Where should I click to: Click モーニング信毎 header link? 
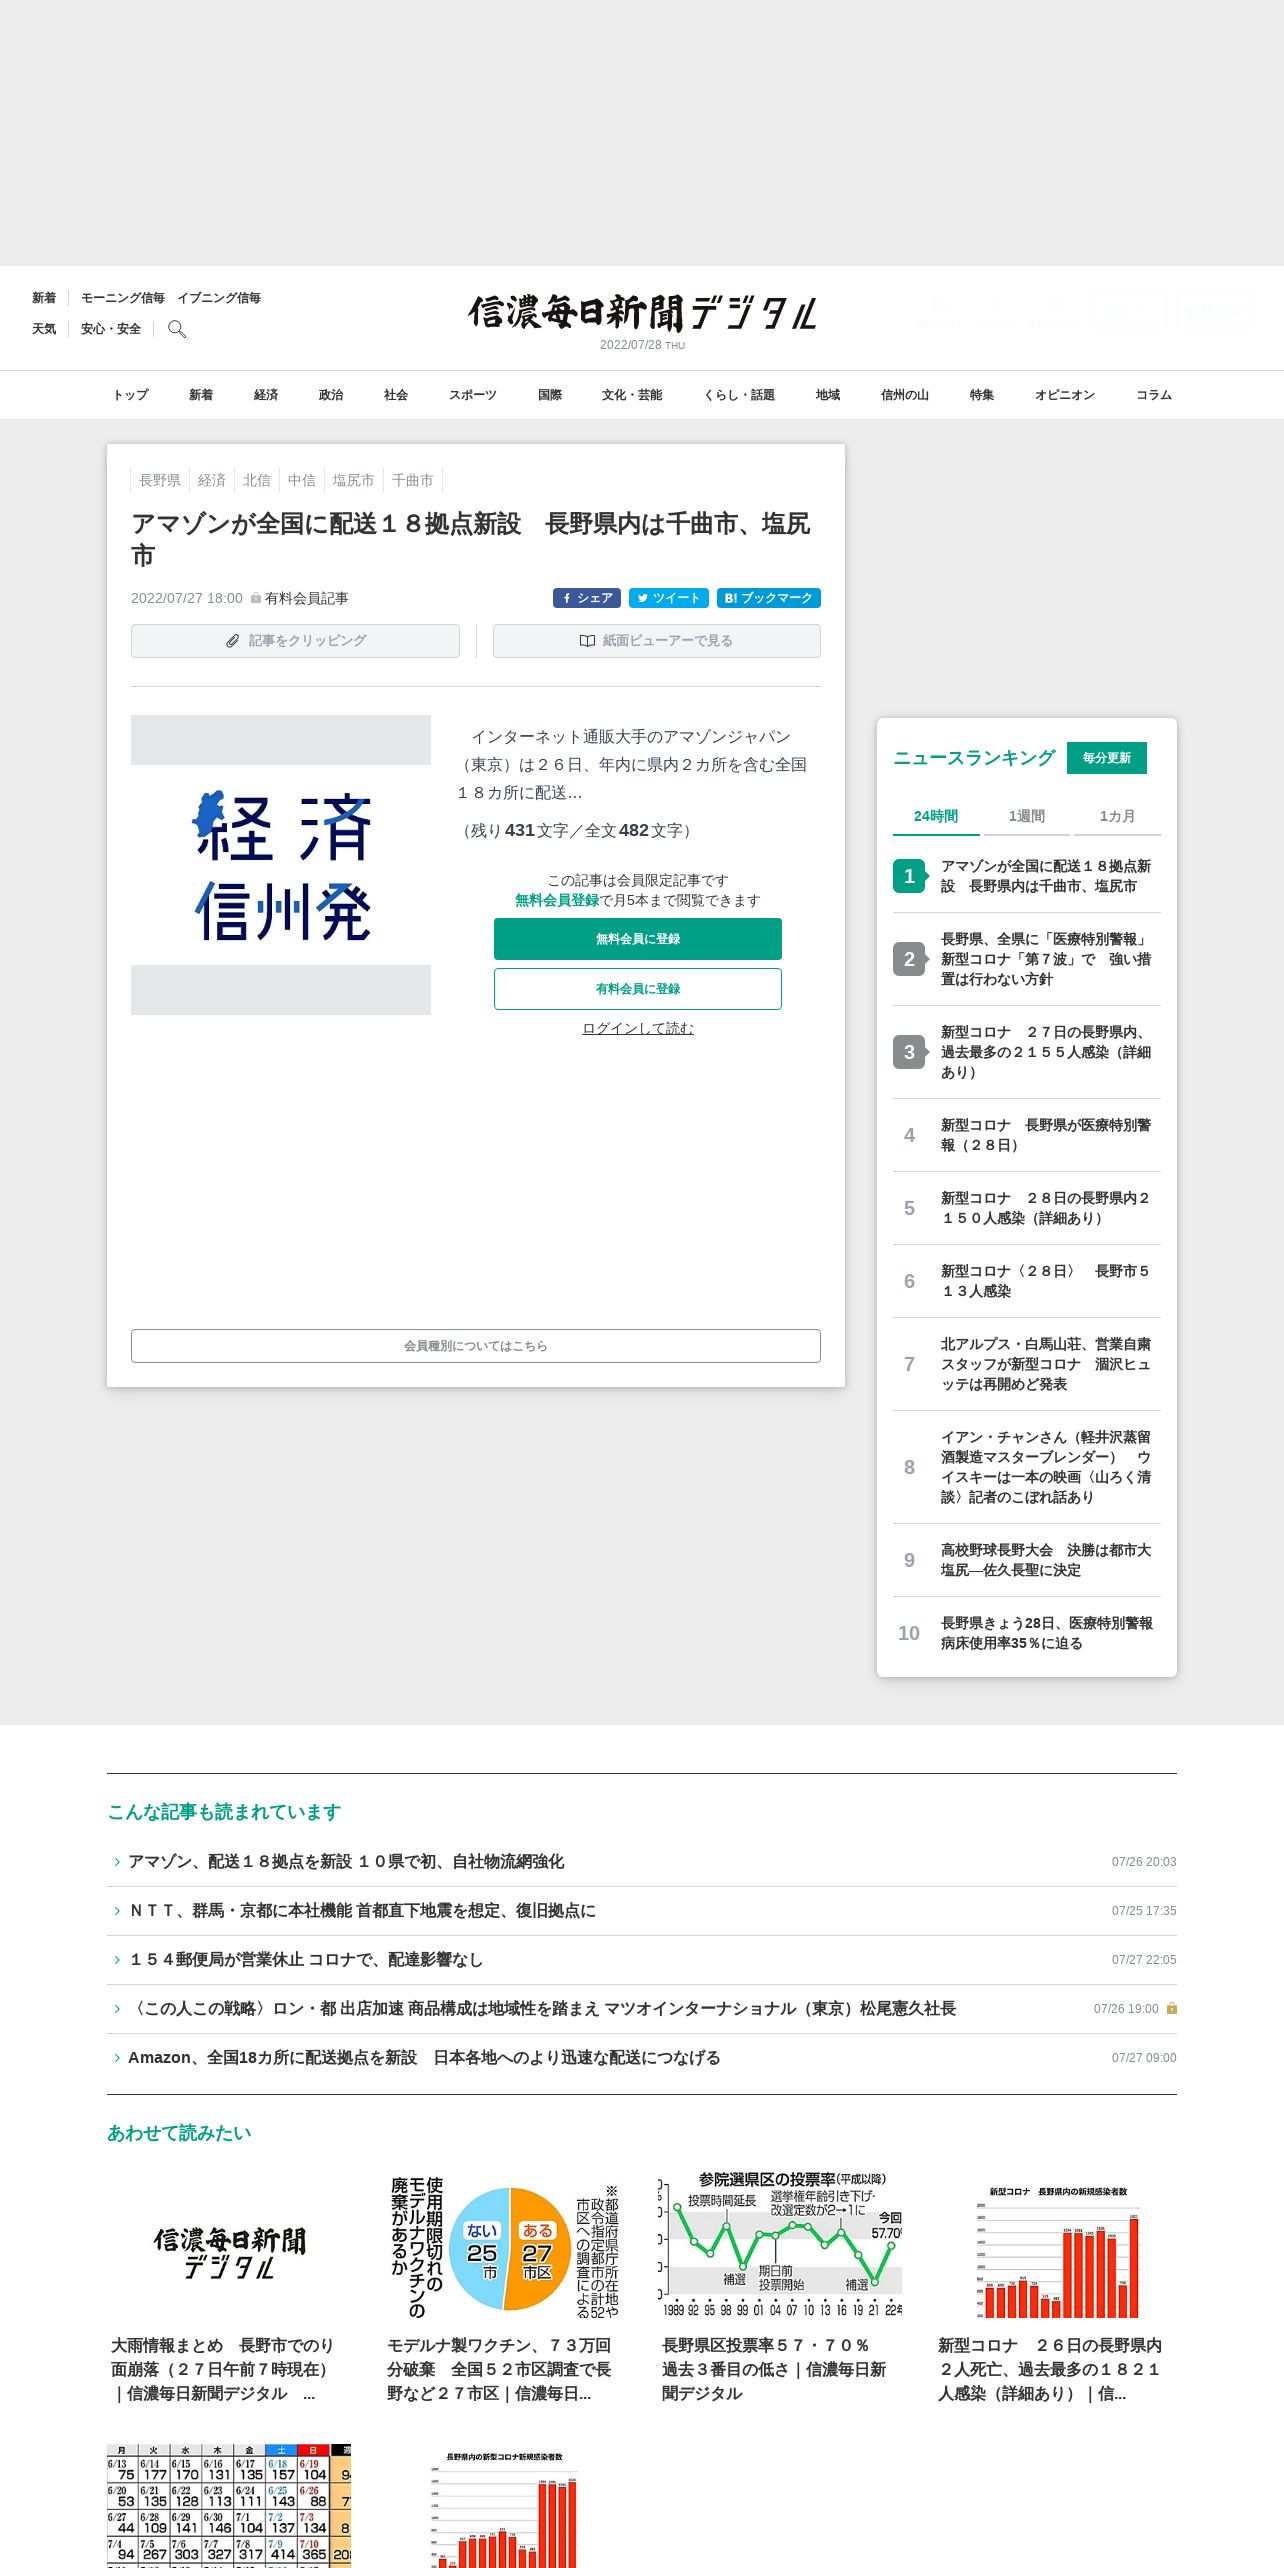123,298
